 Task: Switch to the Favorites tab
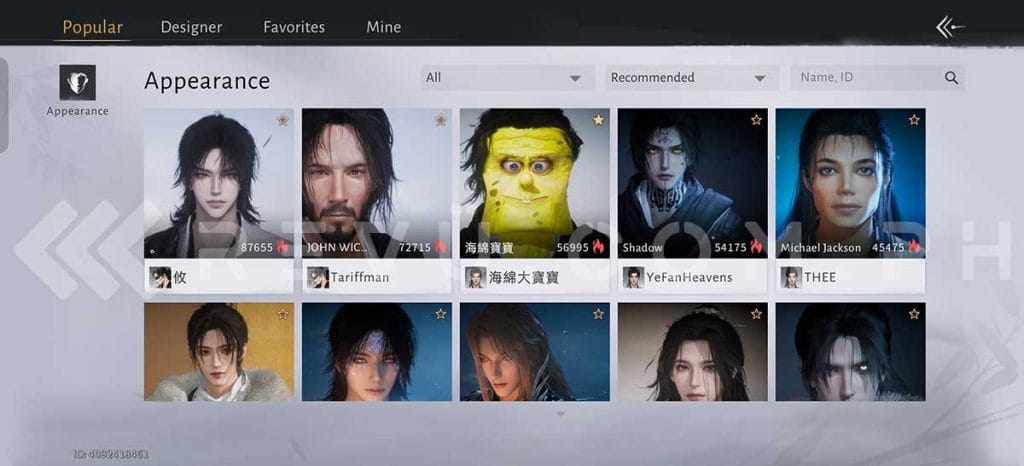point(294,27)
